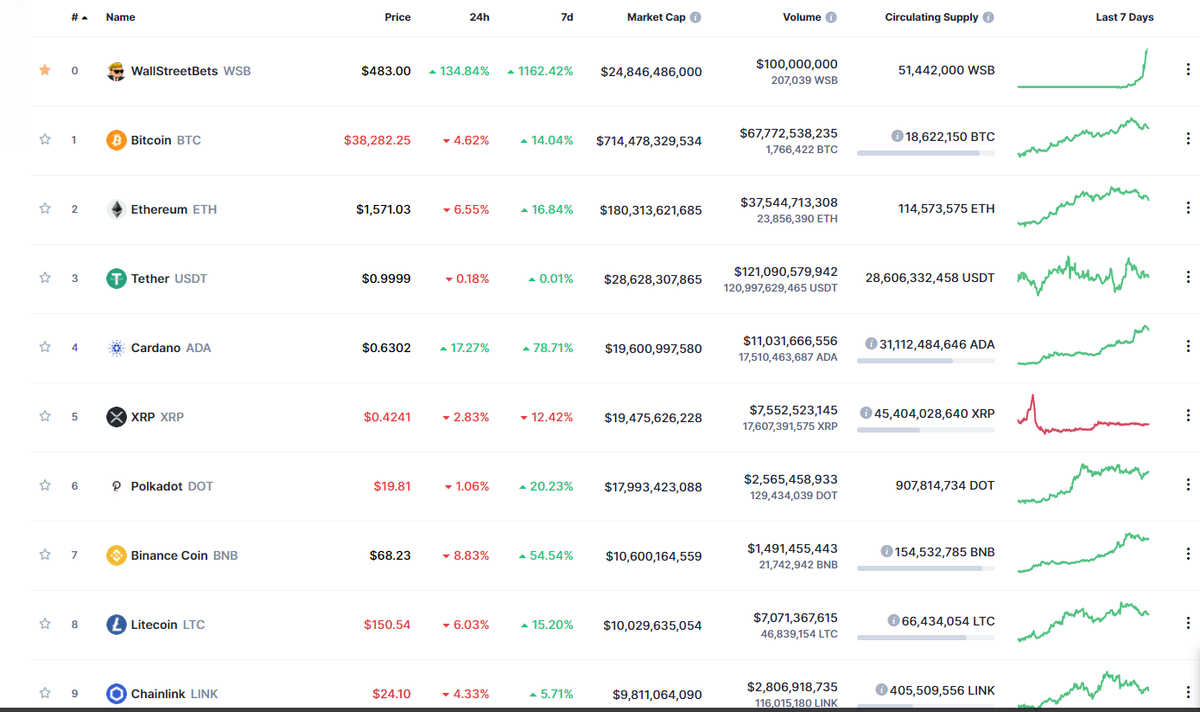Open the info tooltip beside Market Cap
Screen dimensions: 1200x712
[696, 17]
